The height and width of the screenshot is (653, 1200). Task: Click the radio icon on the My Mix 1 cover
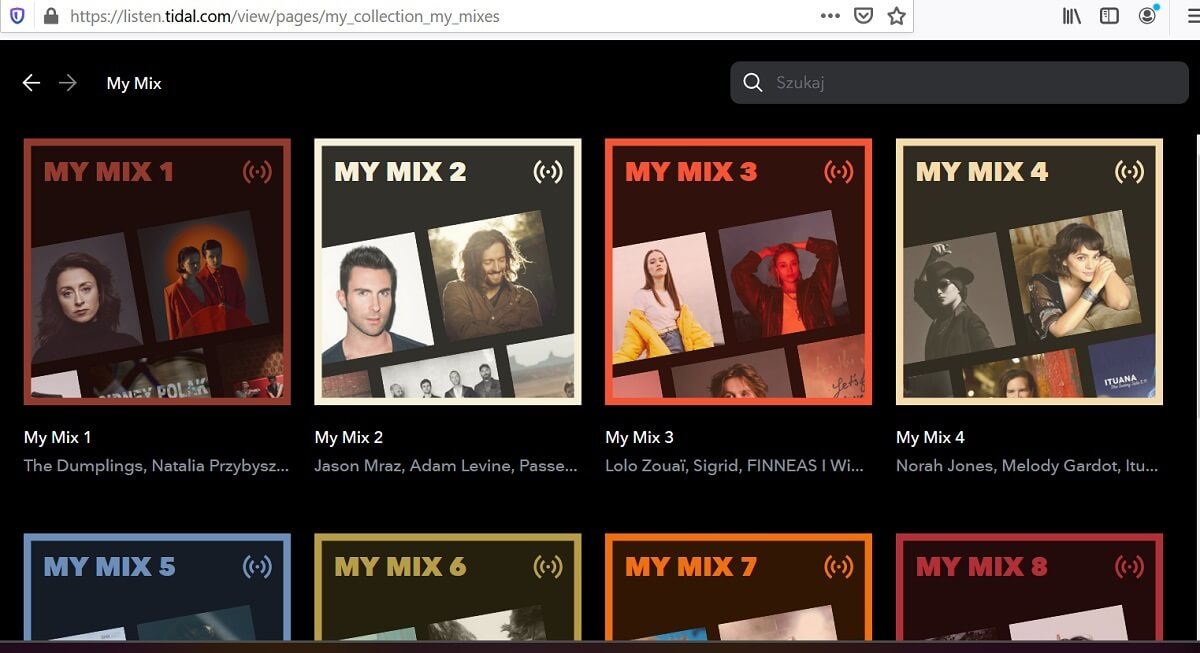pos(258,171)
